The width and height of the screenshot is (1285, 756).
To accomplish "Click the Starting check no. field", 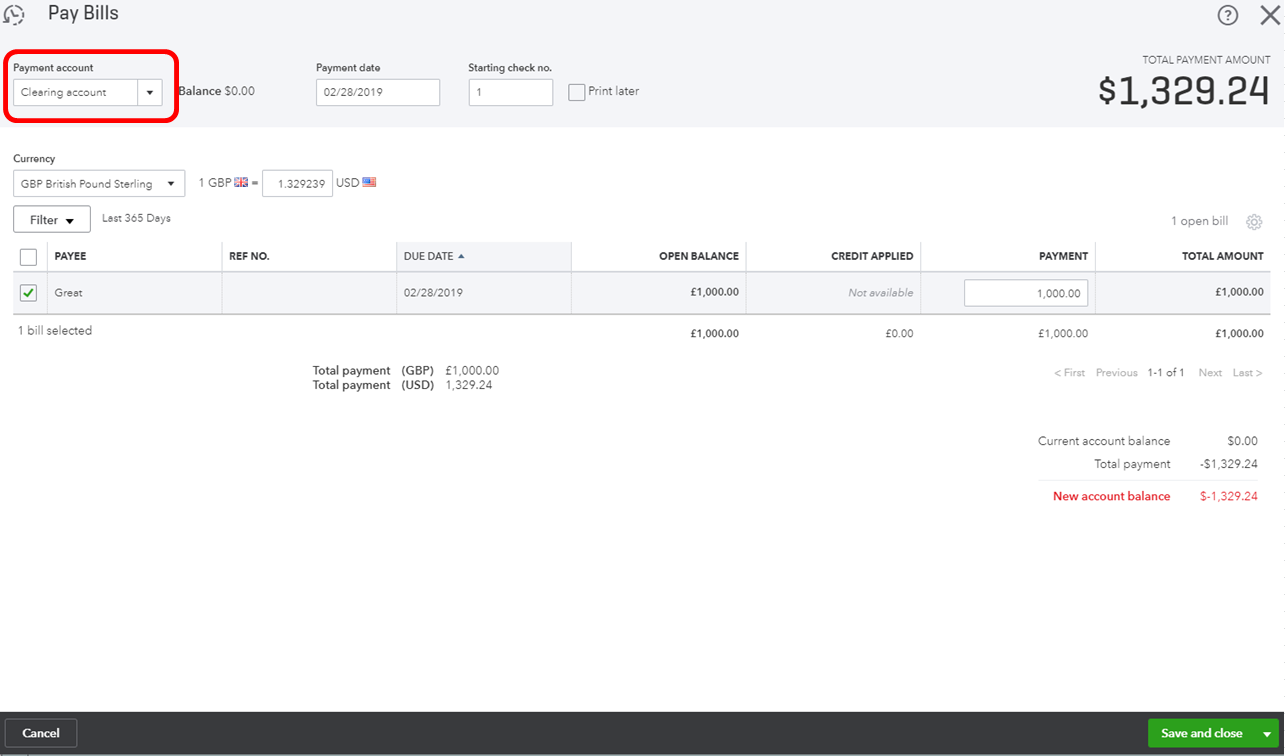I will point(510,92).
